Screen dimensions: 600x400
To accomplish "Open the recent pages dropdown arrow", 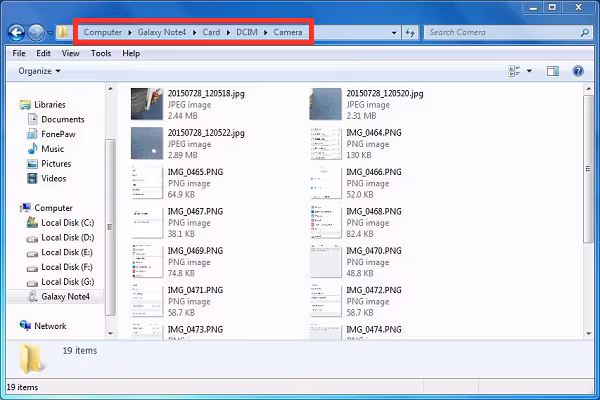I will click(50, 33).
